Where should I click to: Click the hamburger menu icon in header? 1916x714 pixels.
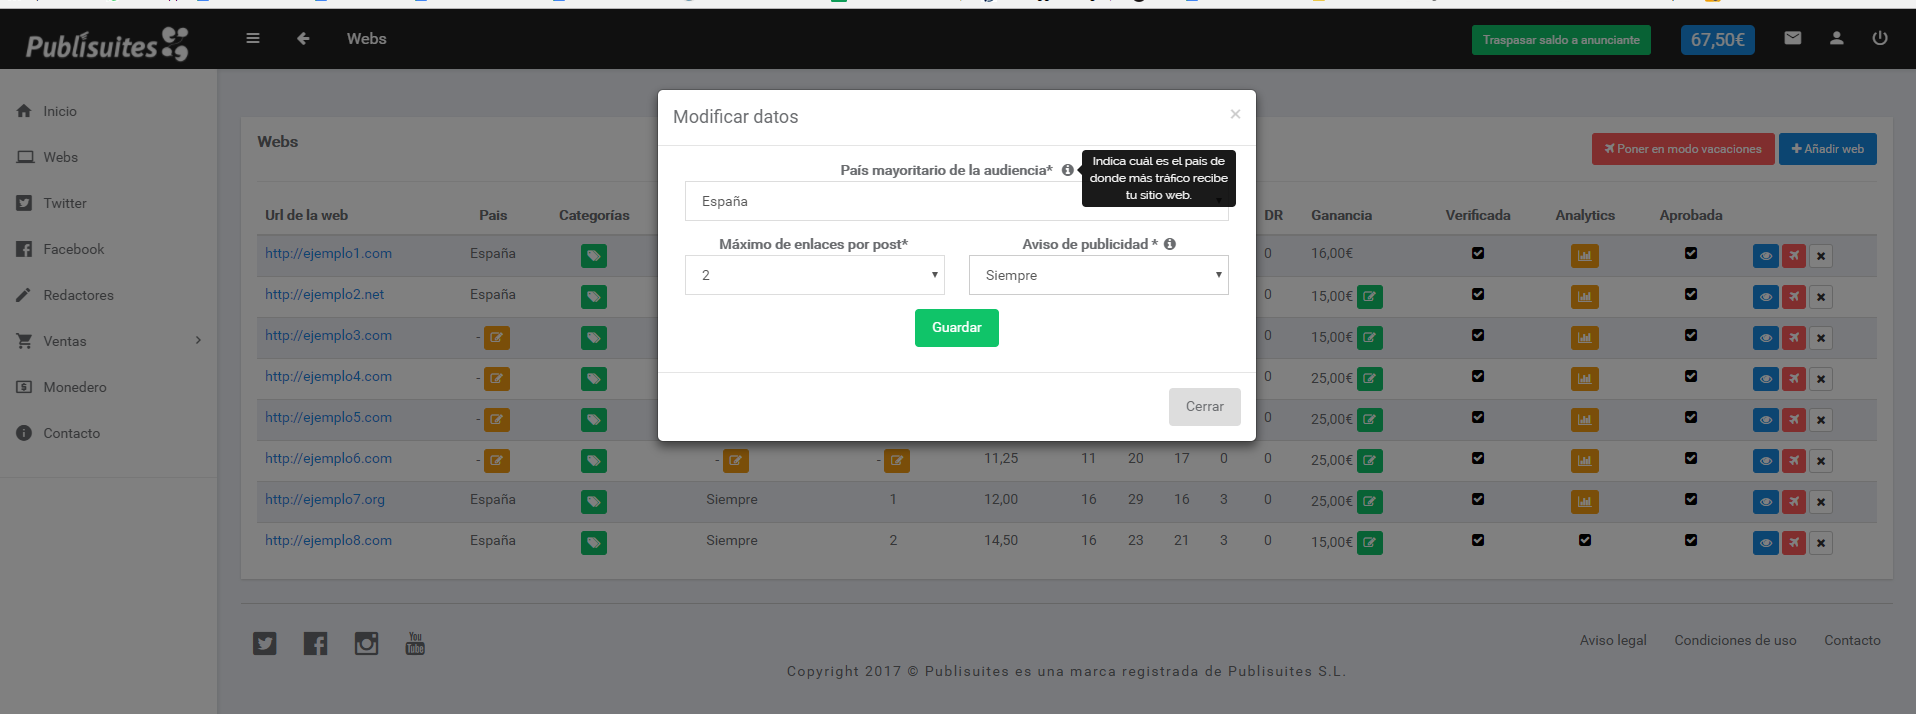[253, 39]
